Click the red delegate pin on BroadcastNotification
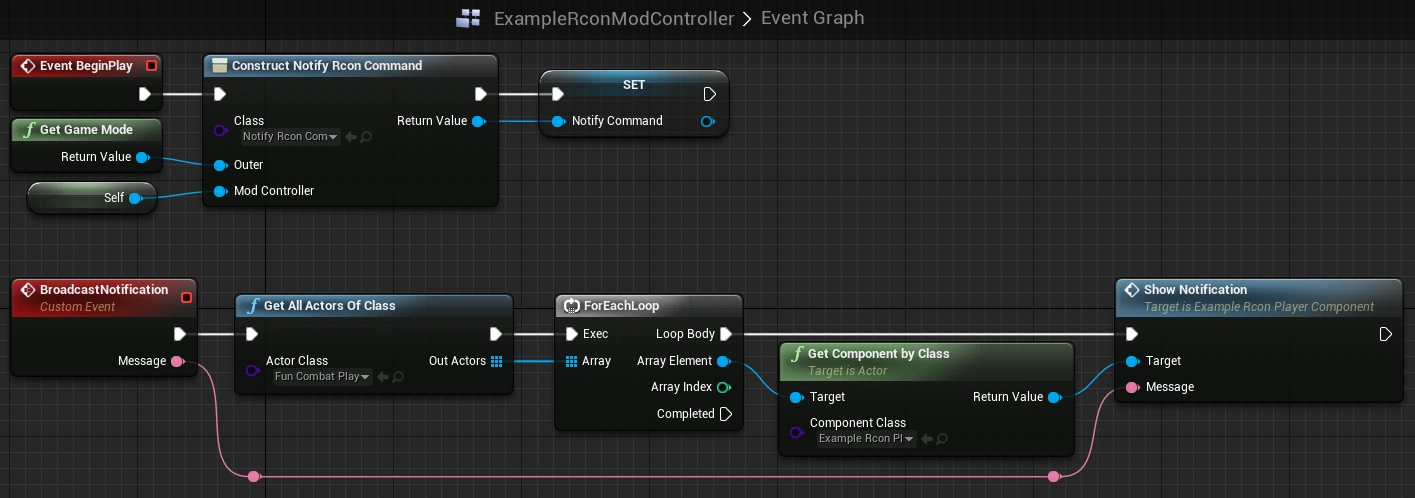Image resolution: width=1415 pixels, height=498 pixels. 186,297
